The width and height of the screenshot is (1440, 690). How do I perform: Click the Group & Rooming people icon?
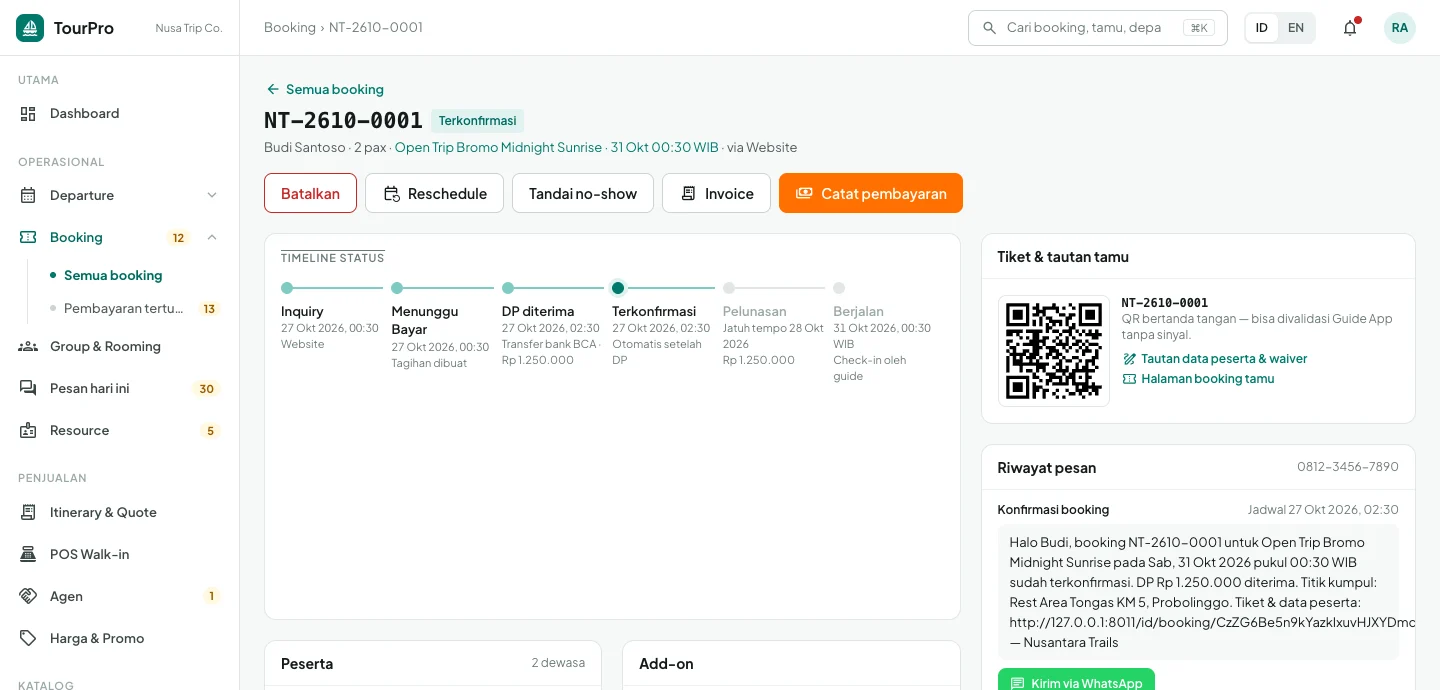(28, 347)
